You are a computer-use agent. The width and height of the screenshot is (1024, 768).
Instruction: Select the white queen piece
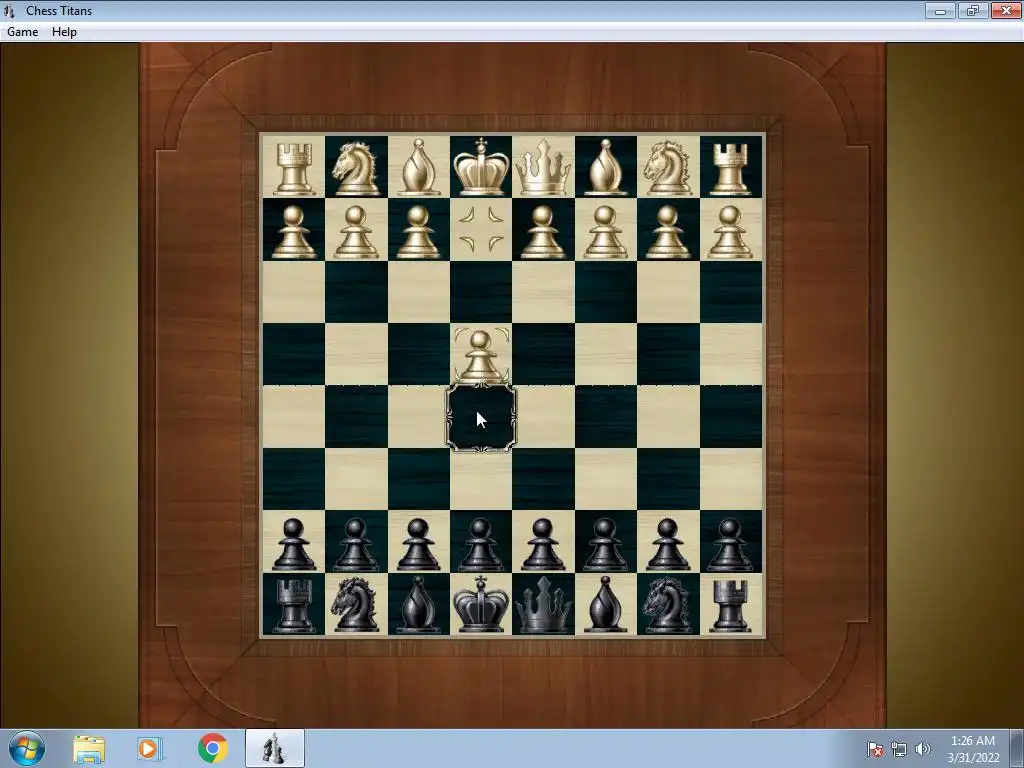tap(543, 168)
